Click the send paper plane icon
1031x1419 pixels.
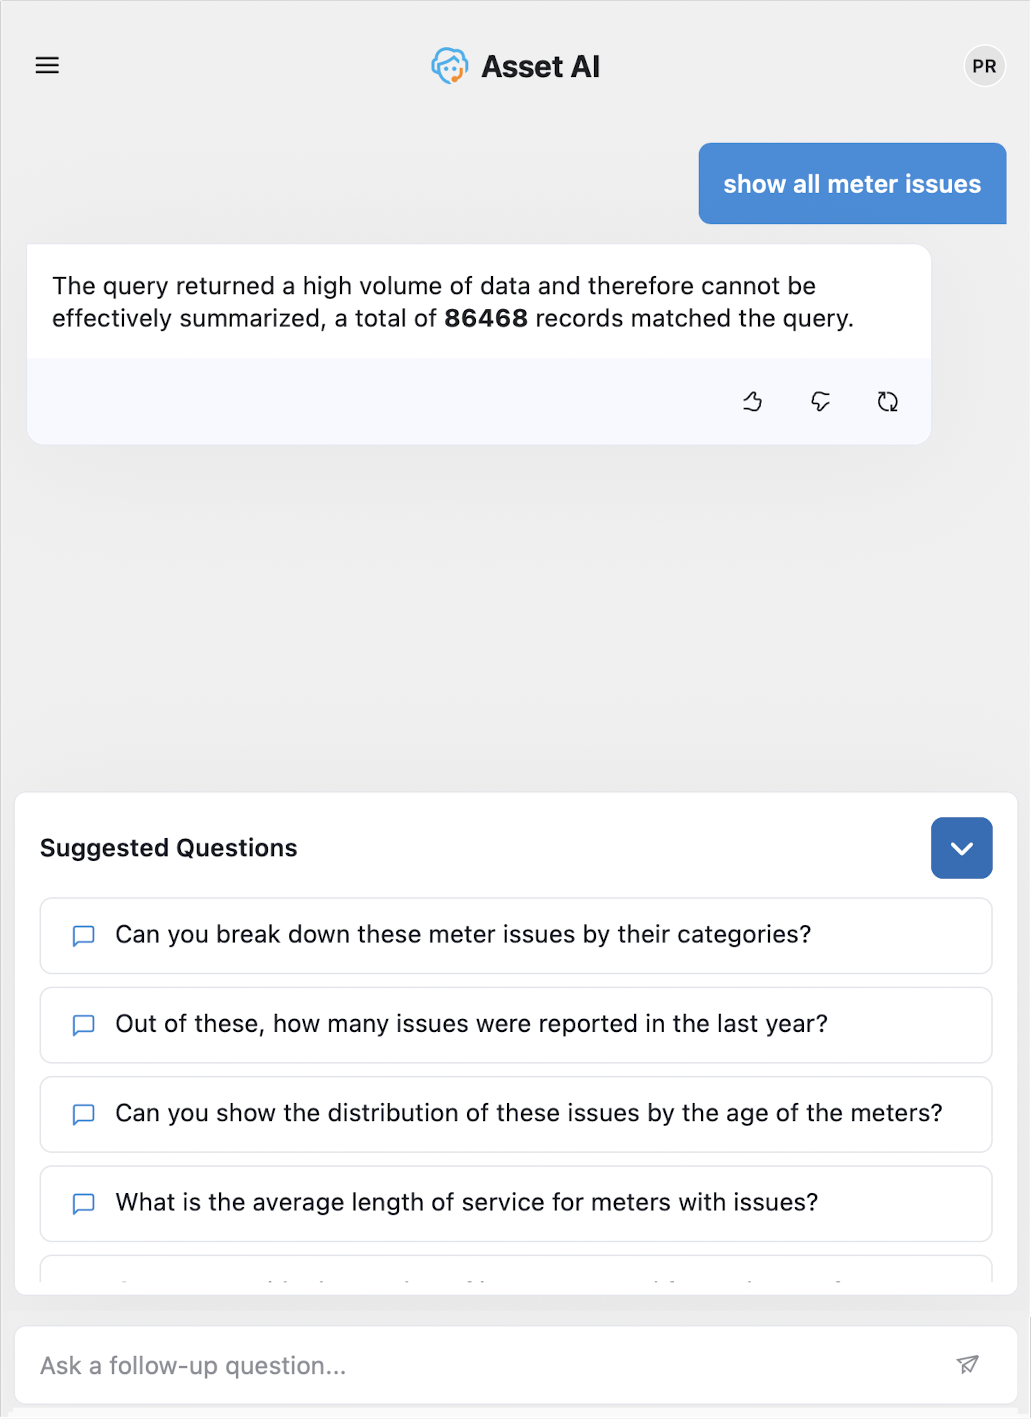967,1365
